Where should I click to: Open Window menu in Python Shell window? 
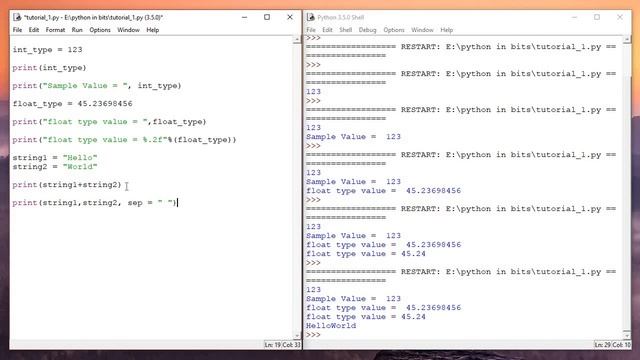point(422,30)
